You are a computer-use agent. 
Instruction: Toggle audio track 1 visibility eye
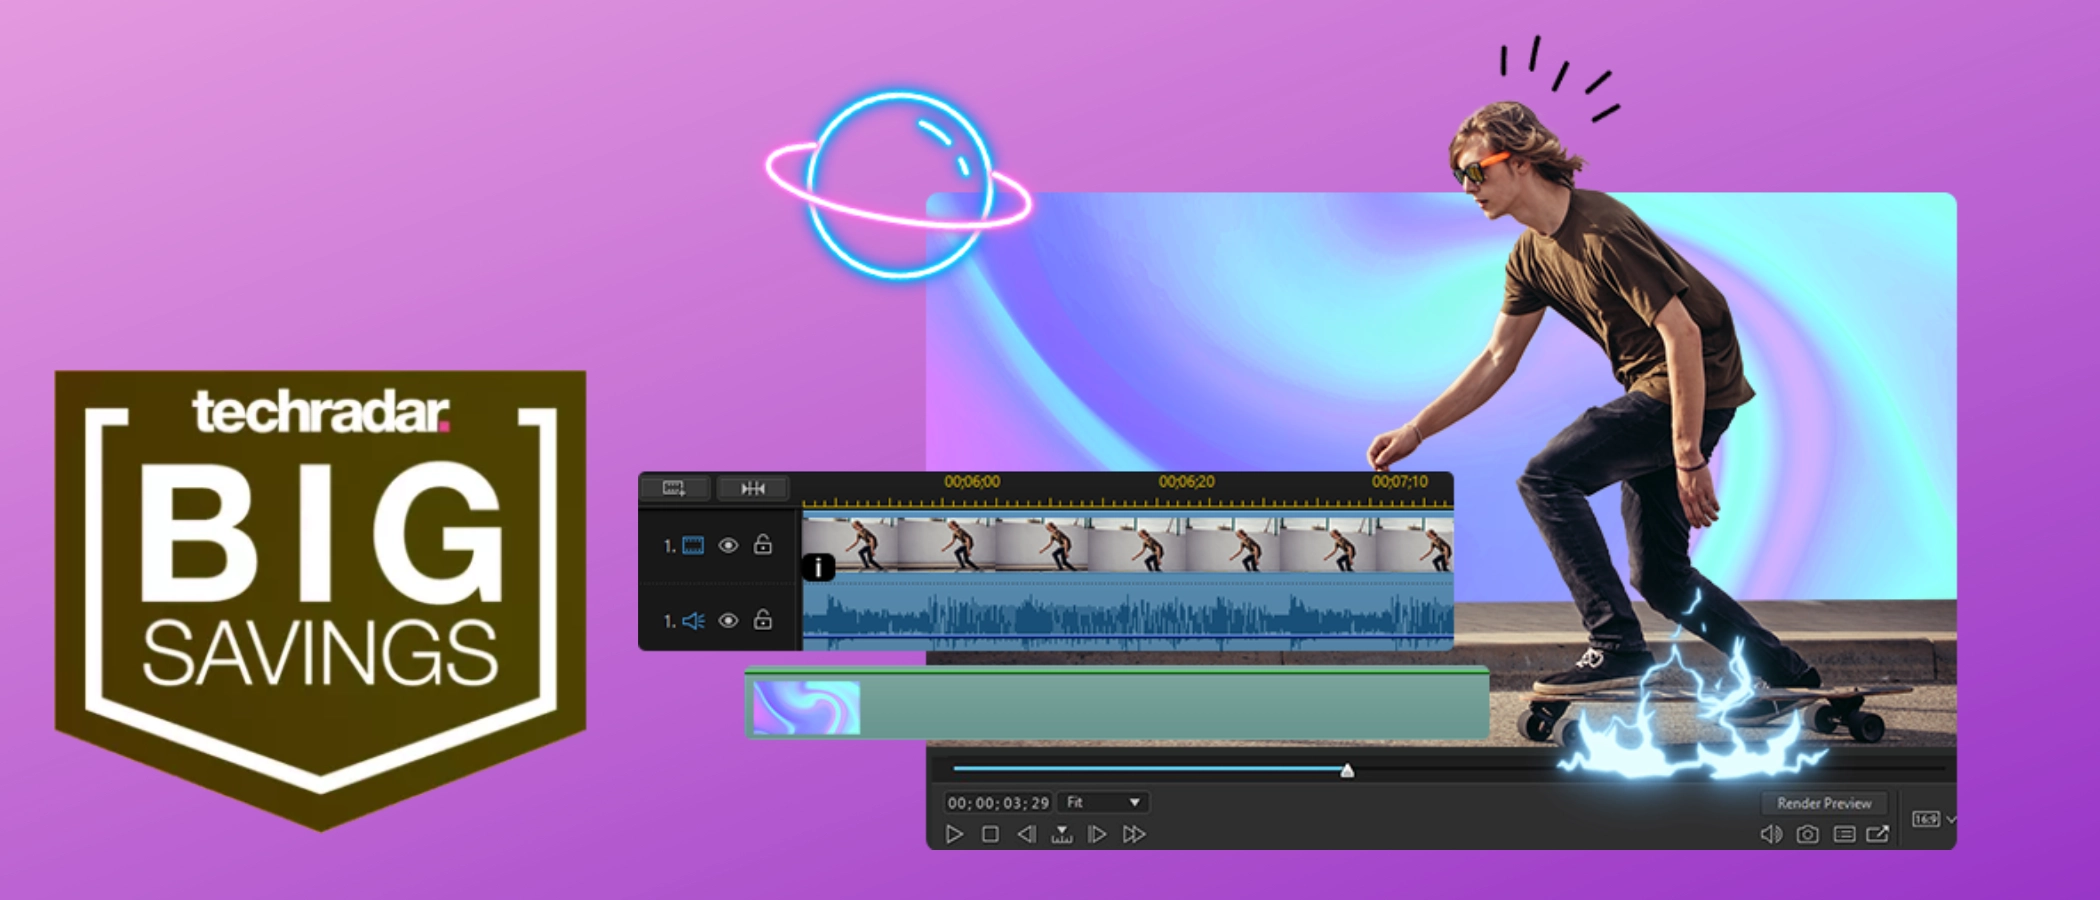[728, 621]
